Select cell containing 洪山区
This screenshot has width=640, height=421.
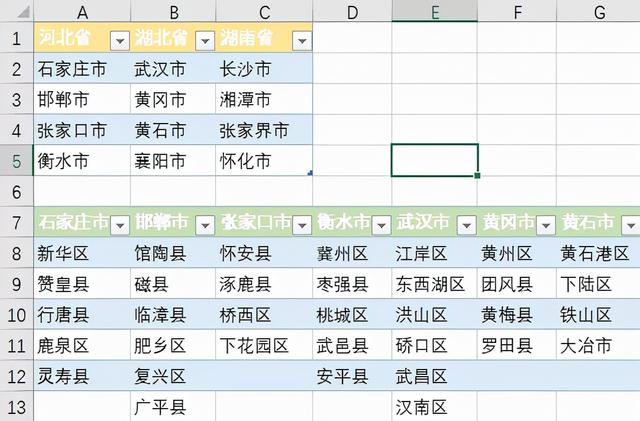(x=434, y=314)
